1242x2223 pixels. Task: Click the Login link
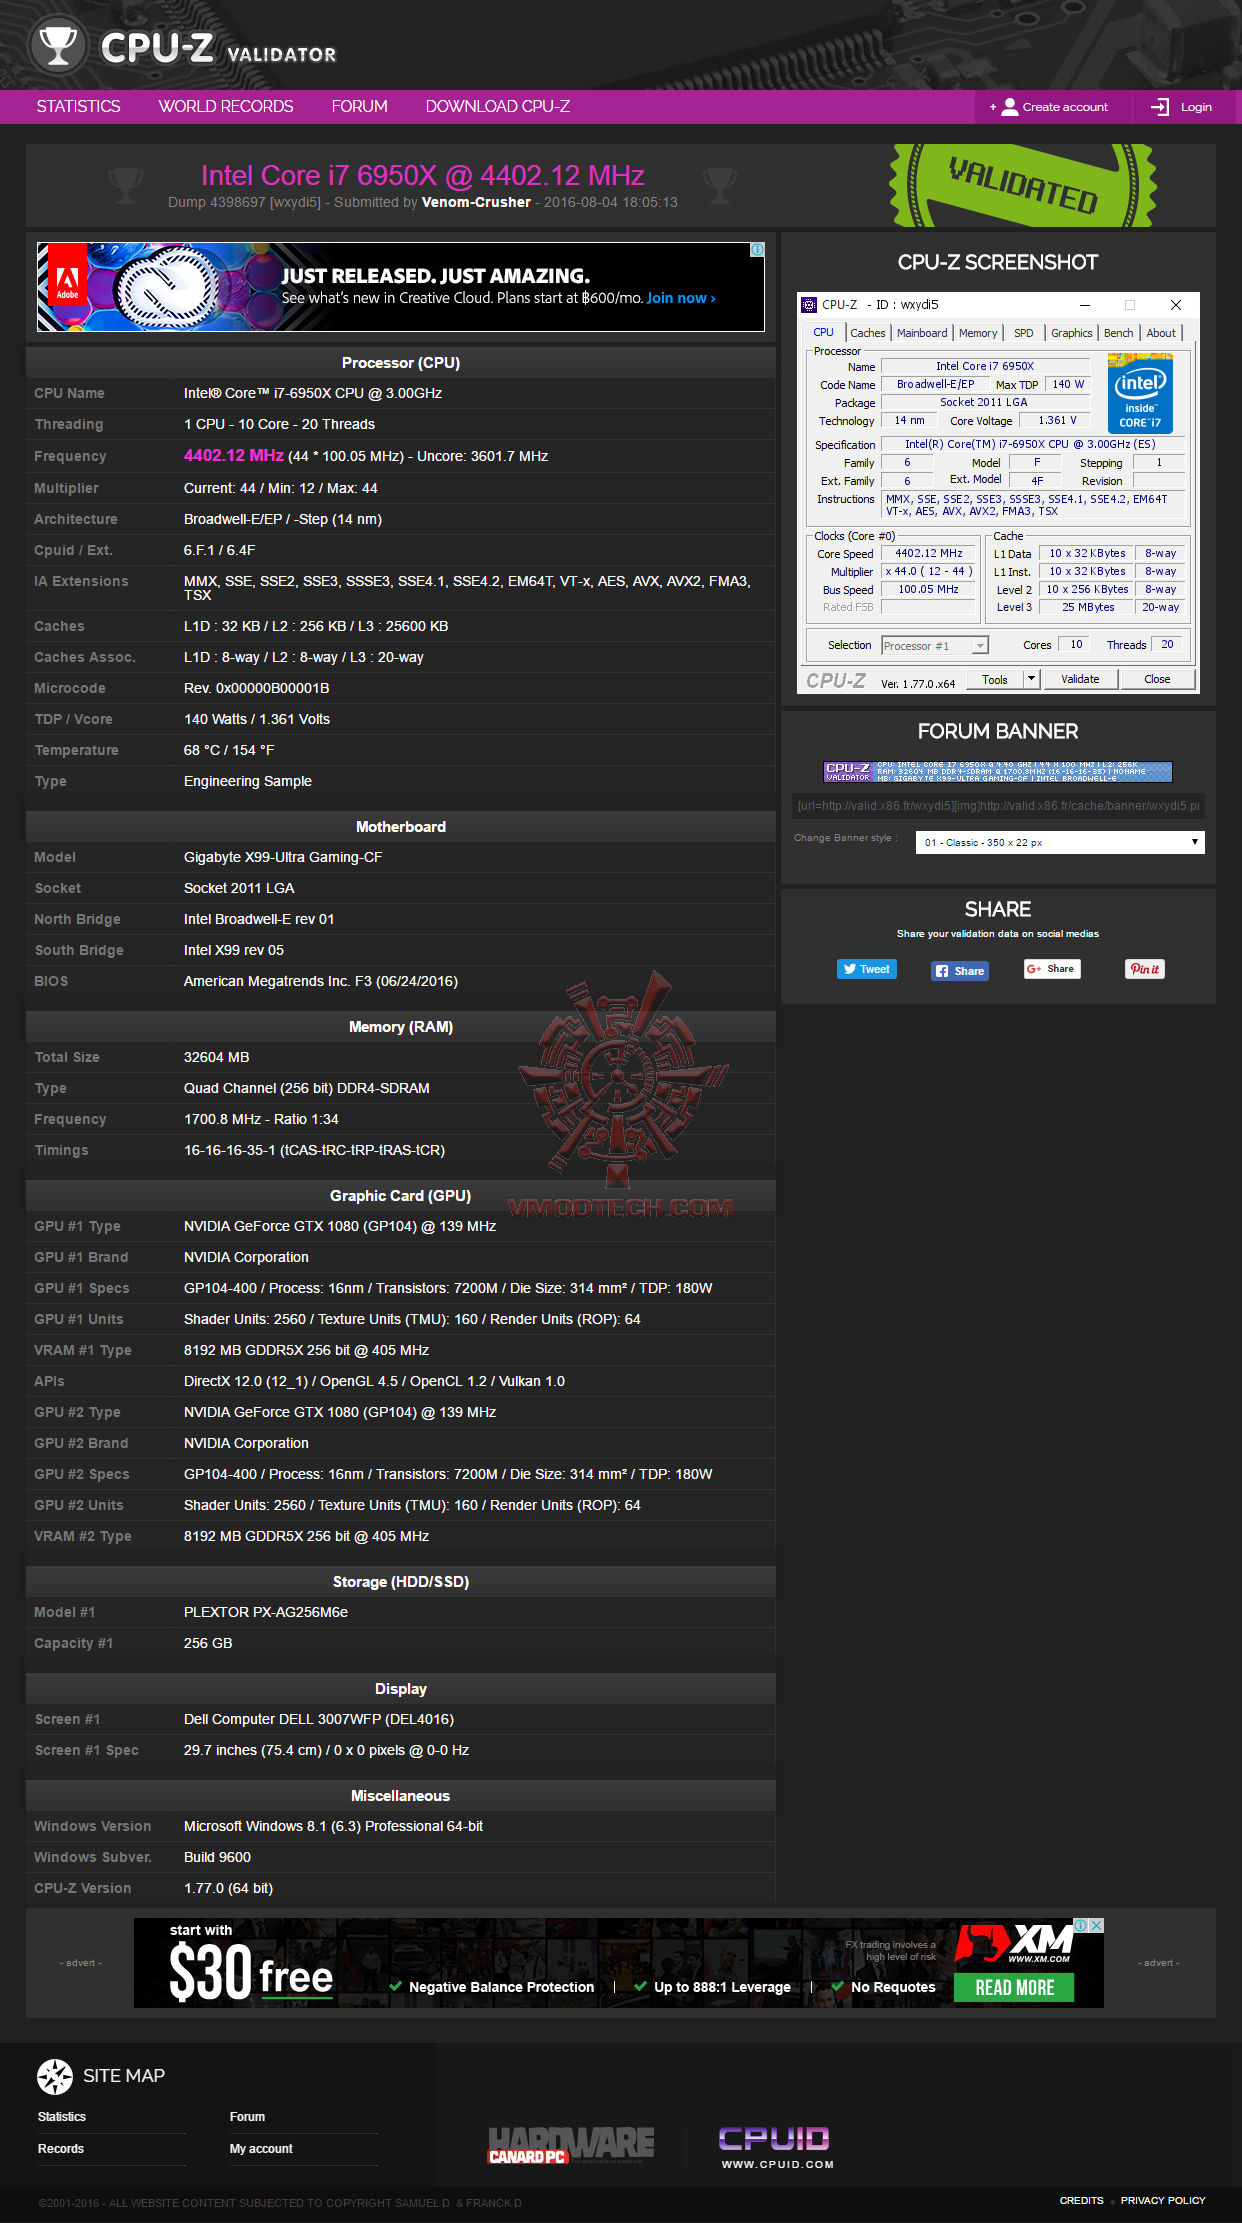pos(1196,107)
